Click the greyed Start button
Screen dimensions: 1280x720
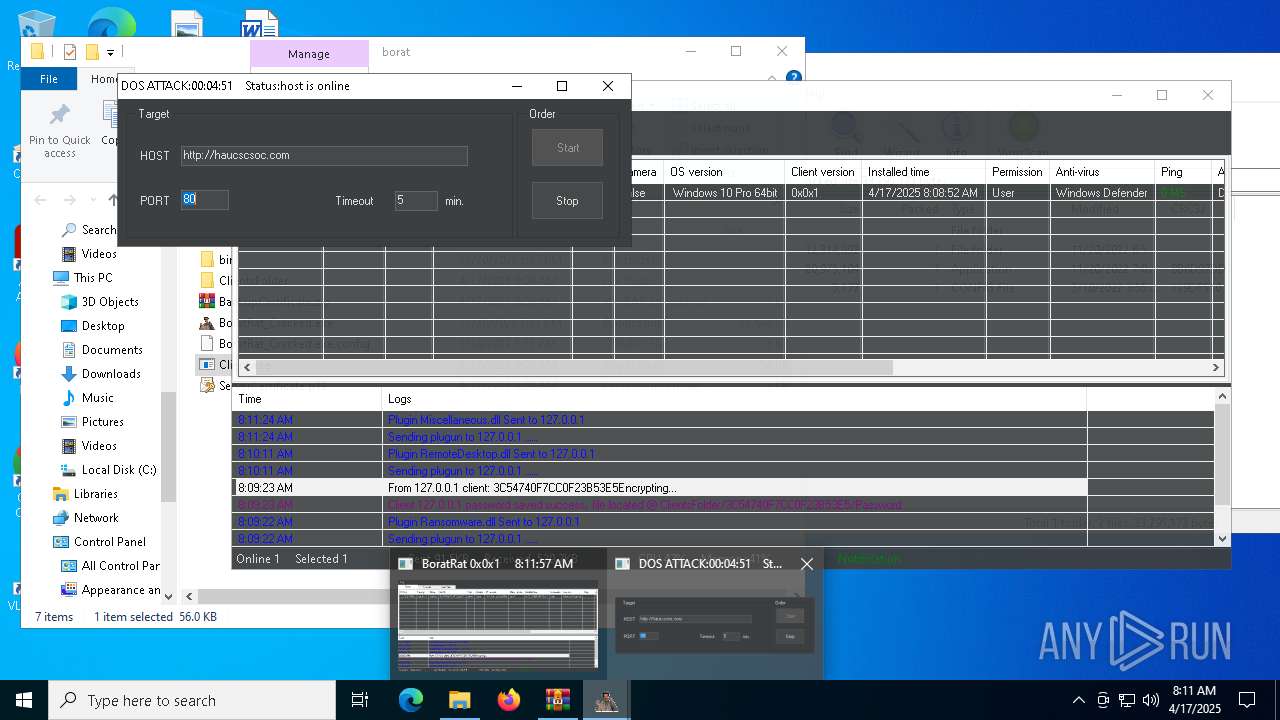point(567,147)
